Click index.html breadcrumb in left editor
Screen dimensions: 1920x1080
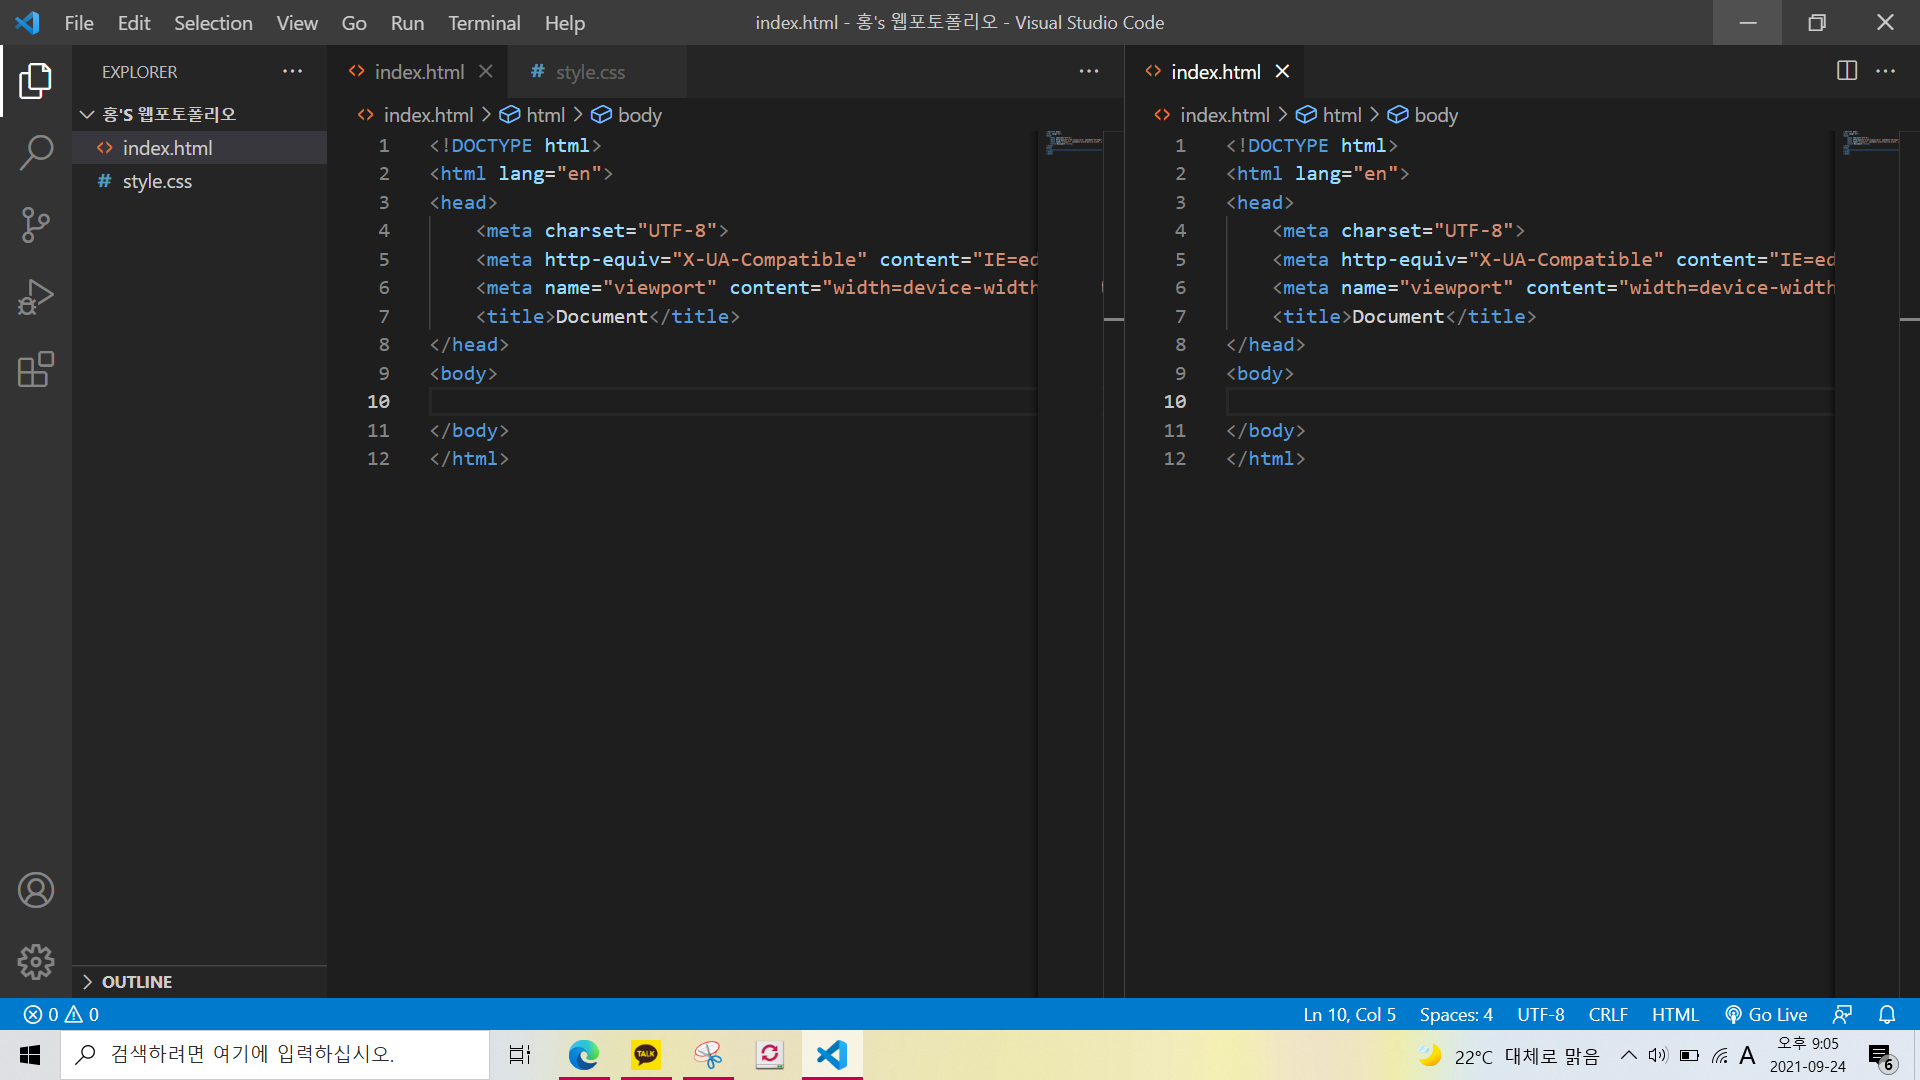(416, 115)
